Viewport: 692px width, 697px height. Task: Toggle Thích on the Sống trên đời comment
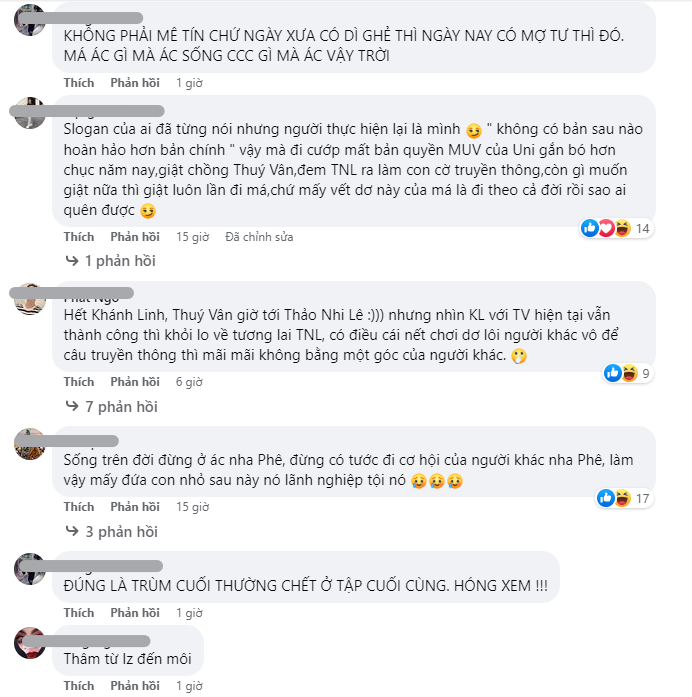coord(79,507)
